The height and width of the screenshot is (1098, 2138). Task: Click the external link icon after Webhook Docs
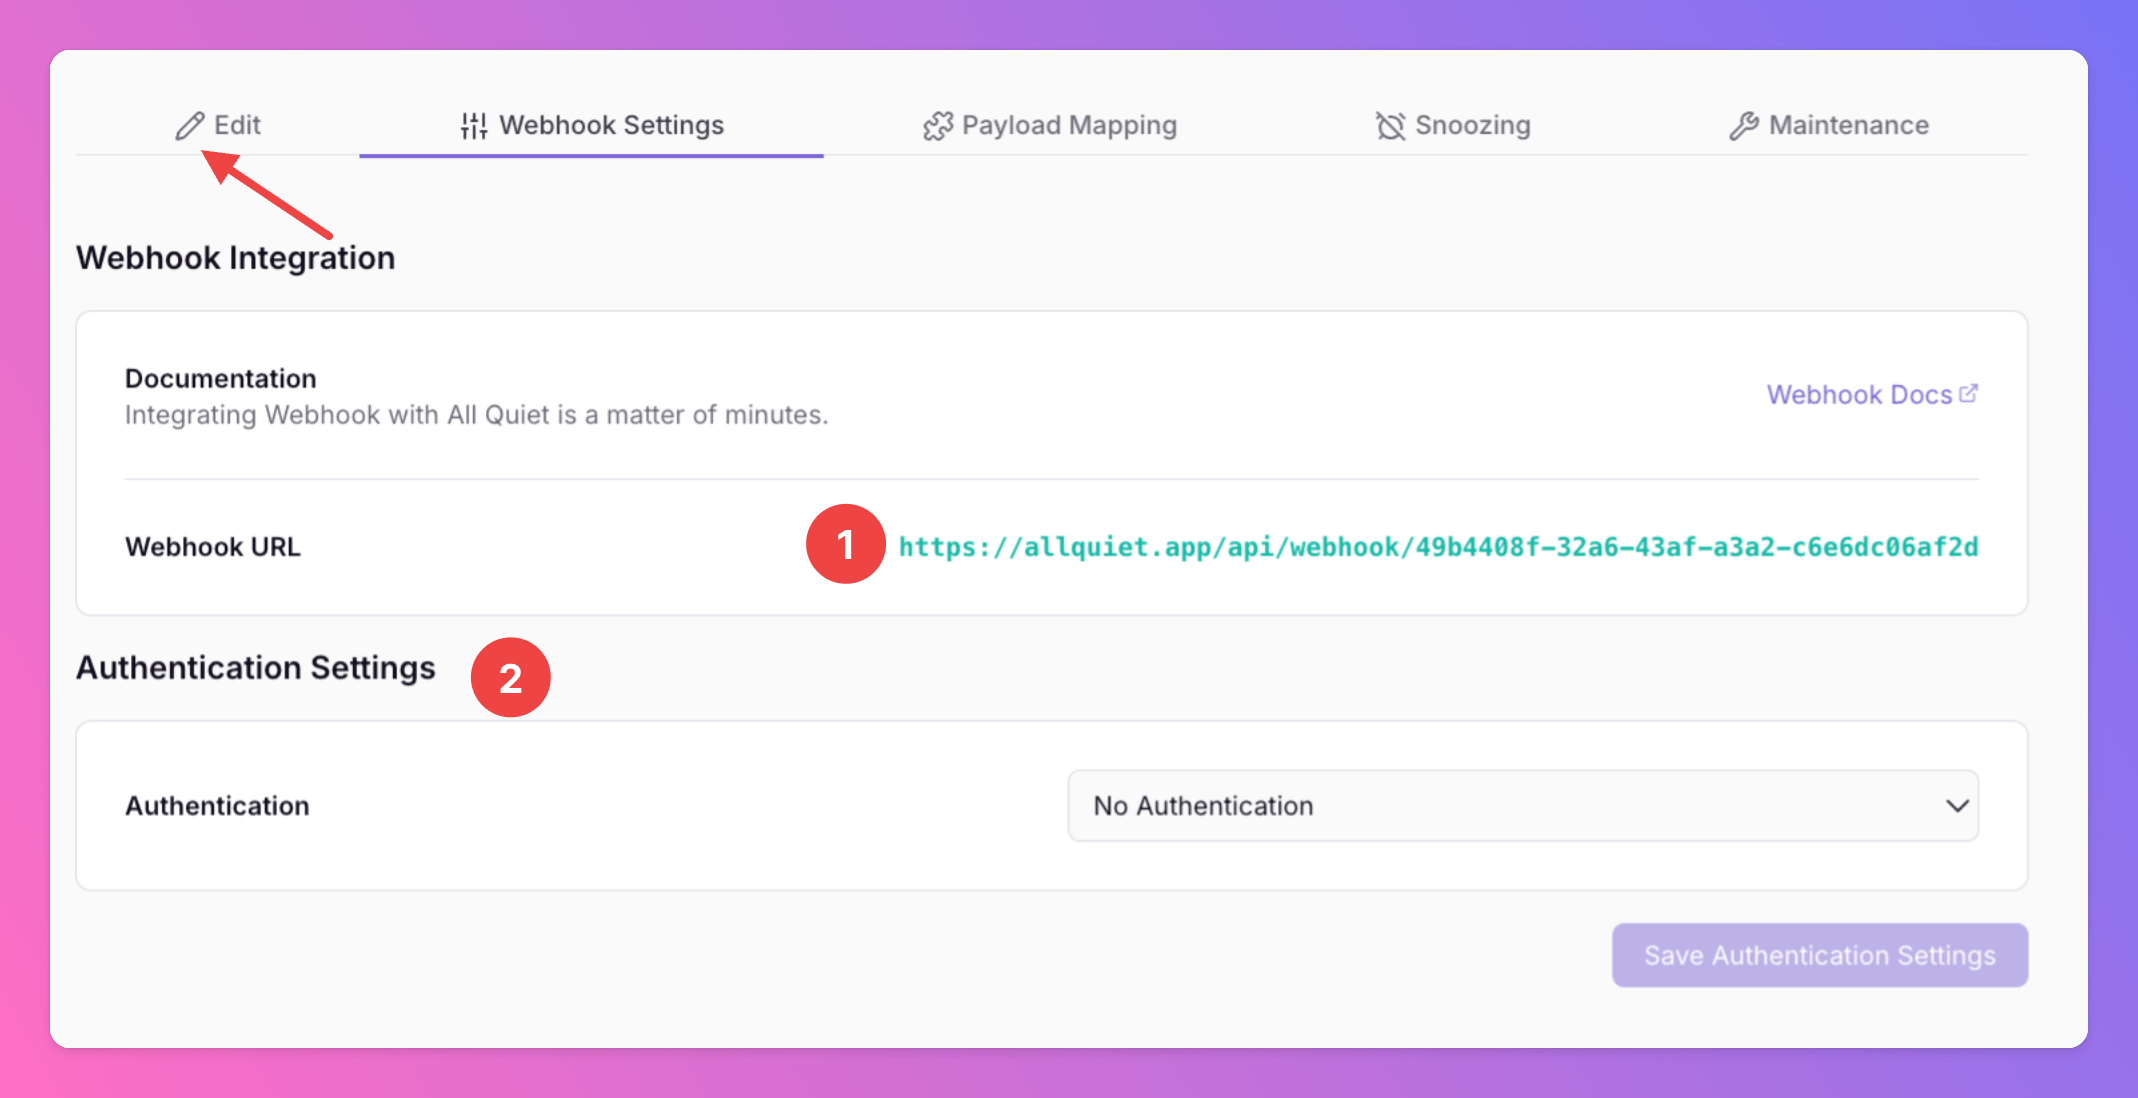point(1968,394)
